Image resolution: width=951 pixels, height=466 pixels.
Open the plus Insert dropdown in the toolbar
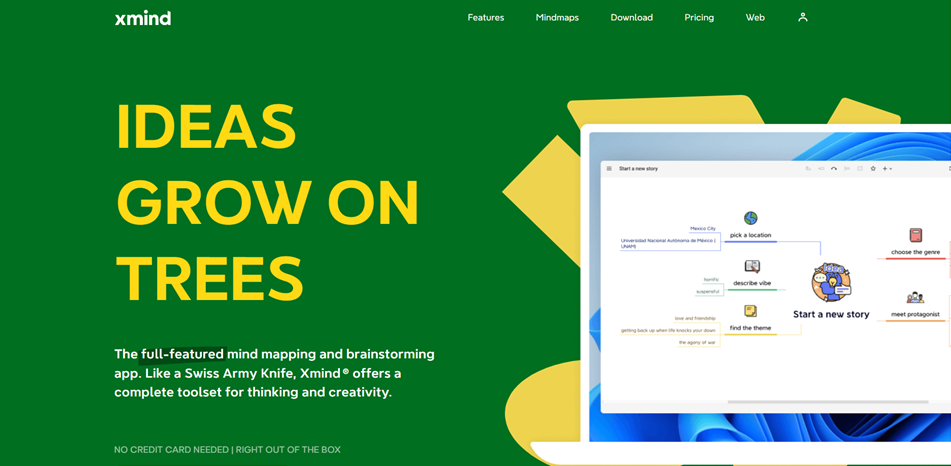tap(887, 169)
